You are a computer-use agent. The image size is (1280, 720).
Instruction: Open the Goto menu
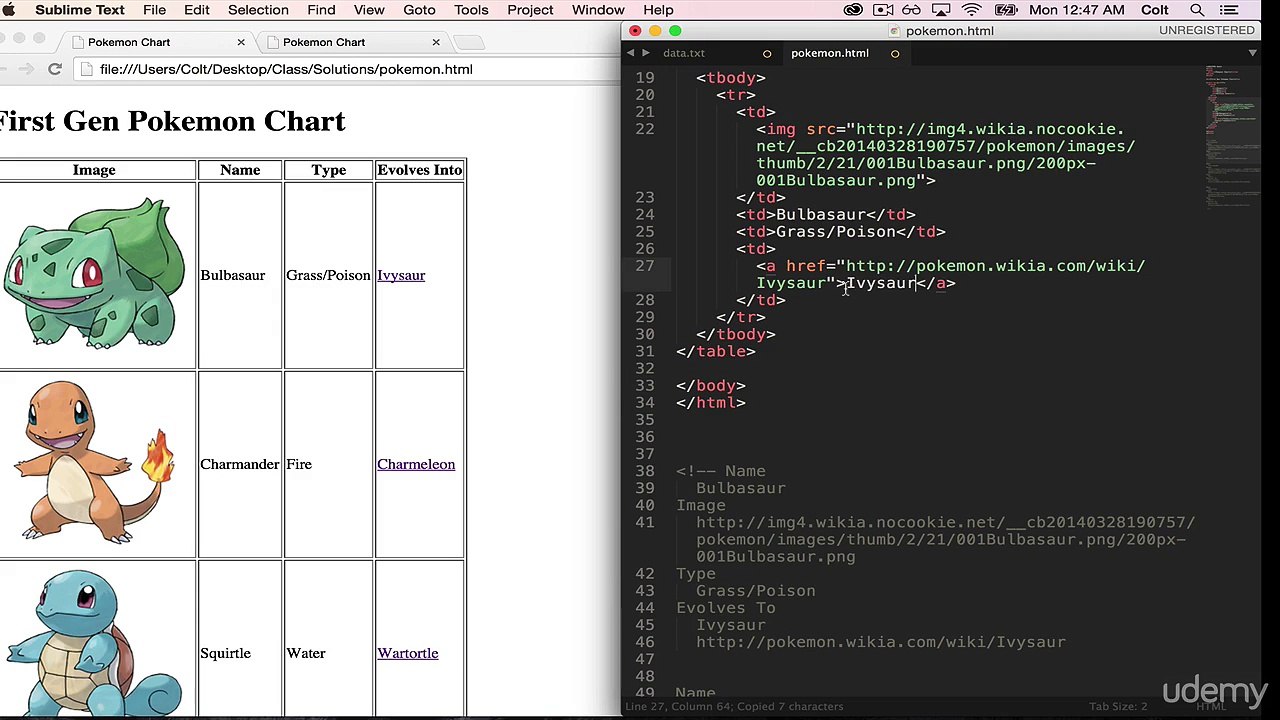click(x=419, y=10)
